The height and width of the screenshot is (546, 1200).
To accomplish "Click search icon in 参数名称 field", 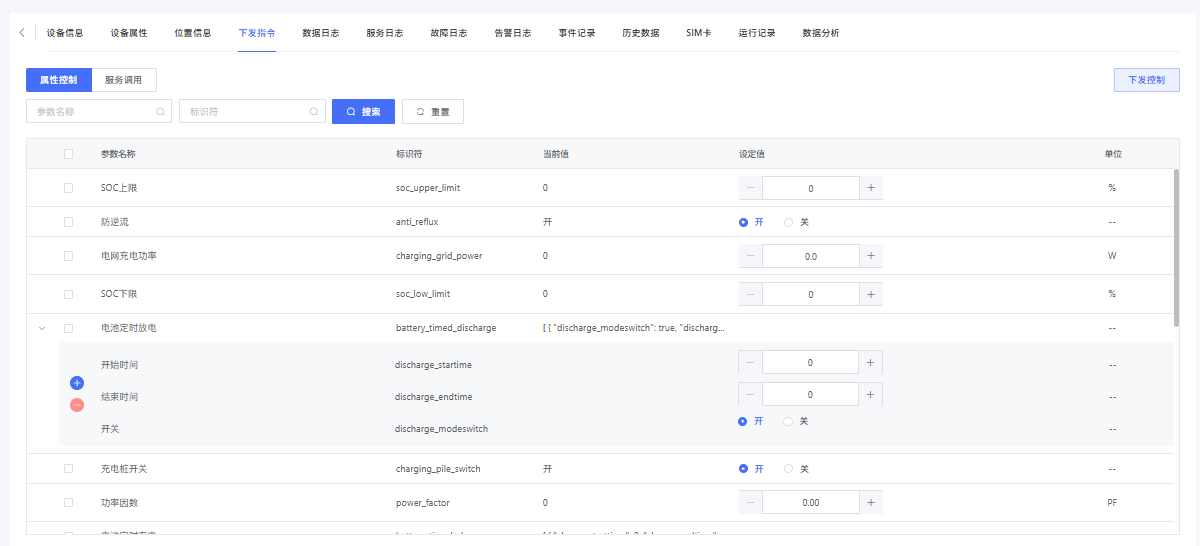I will point(160,112).
